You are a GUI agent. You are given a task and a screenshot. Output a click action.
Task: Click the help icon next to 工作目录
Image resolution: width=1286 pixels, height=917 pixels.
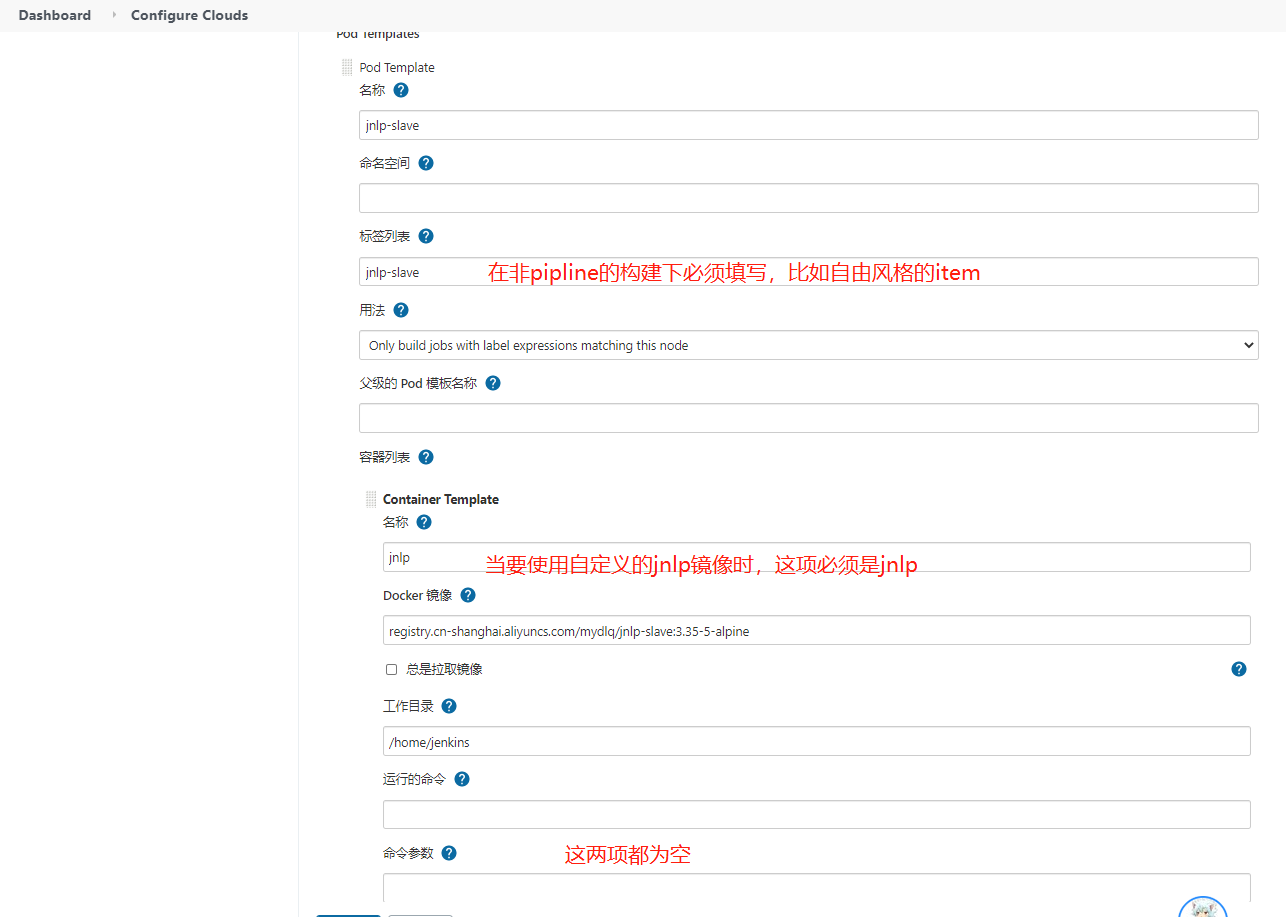click(x=448, y=705)
